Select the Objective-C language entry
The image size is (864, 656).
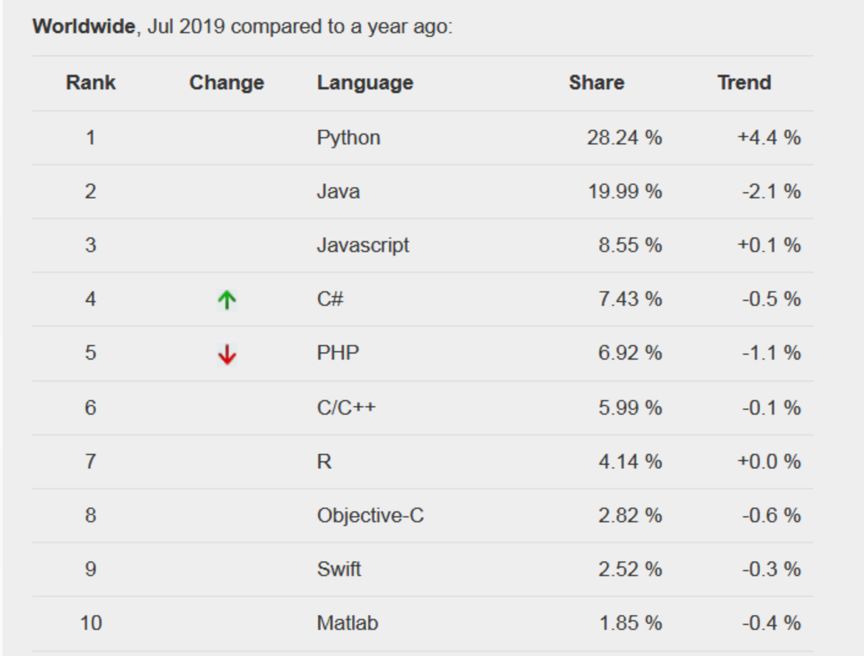coord(370,516)
